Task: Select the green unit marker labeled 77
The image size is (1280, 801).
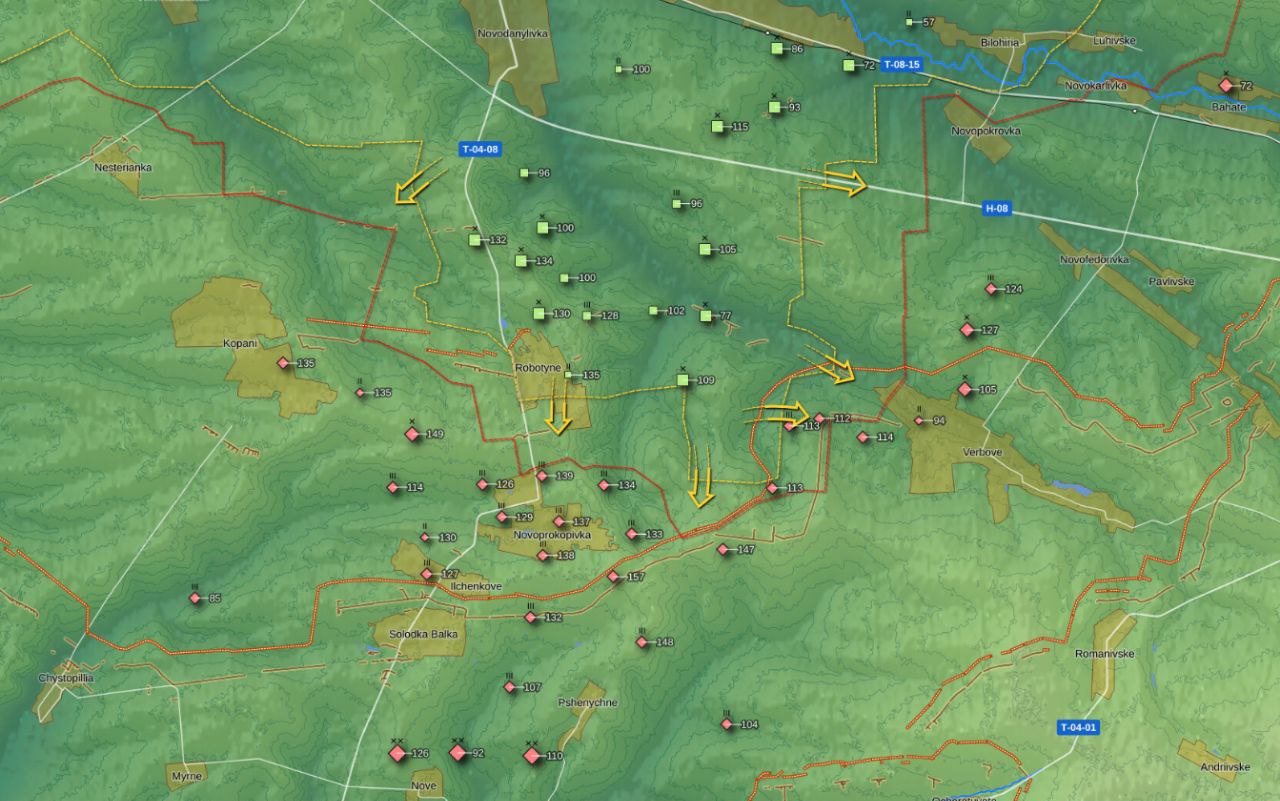Action: click(706, 315)
